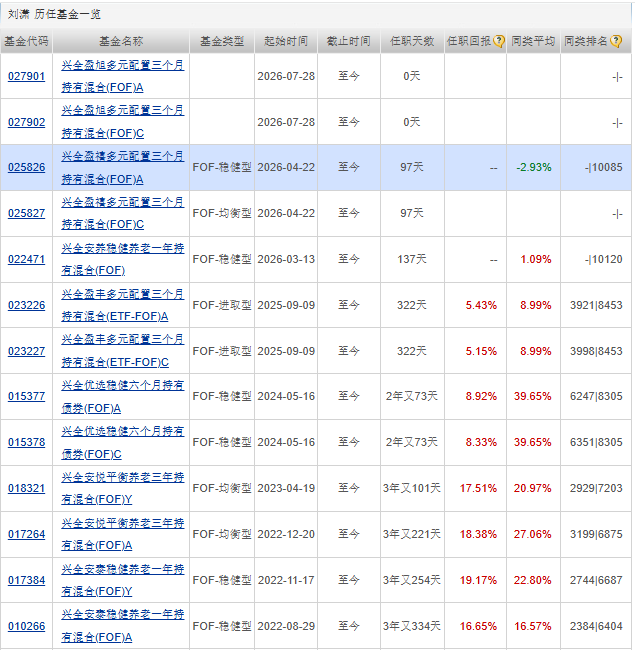The height and width of the screenshot is (650, 635).
Task: Click the 任职天数 column header
Action: point(412,41)
